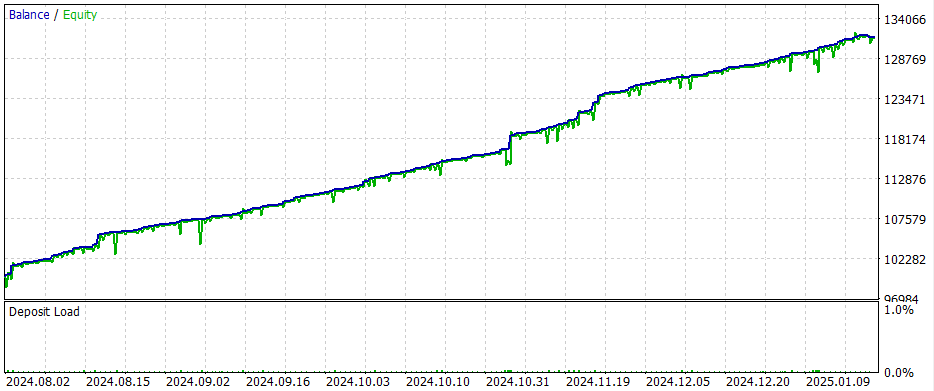Click the Balance legend label

point(29,15)
